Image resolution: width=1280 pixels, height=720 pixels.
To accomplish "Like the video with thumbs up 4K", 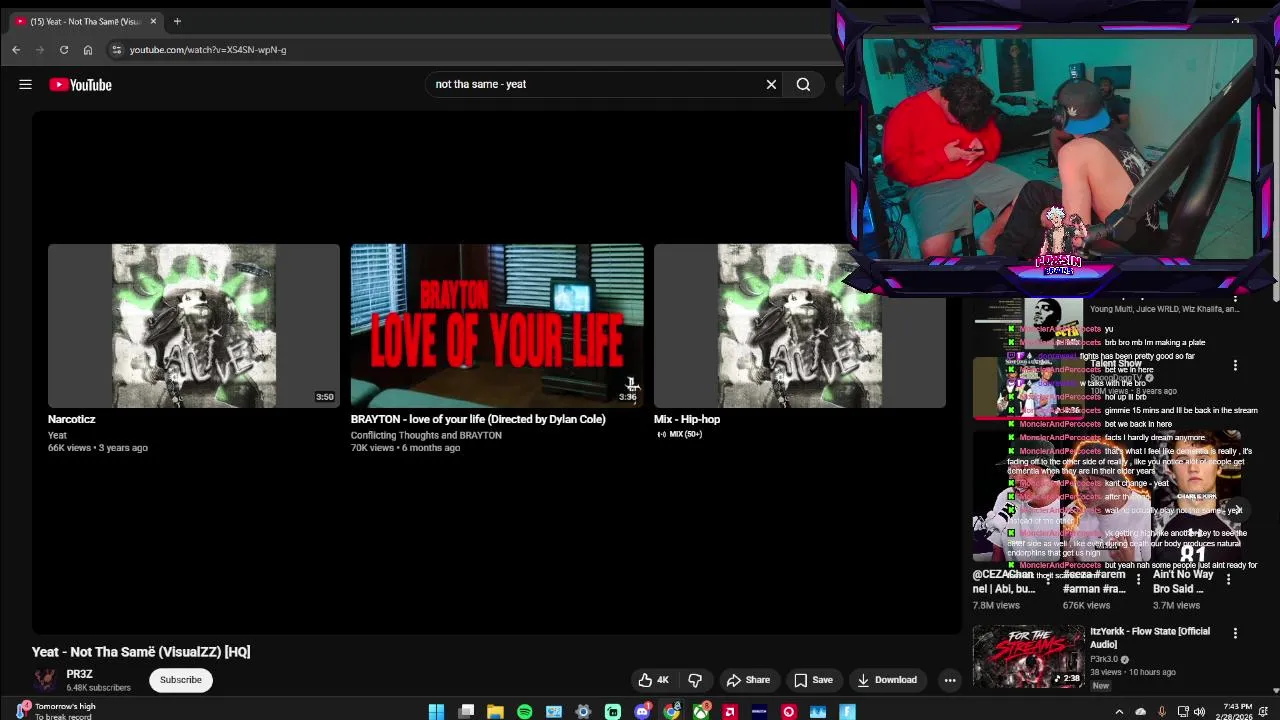I will (x=653, y=680).
